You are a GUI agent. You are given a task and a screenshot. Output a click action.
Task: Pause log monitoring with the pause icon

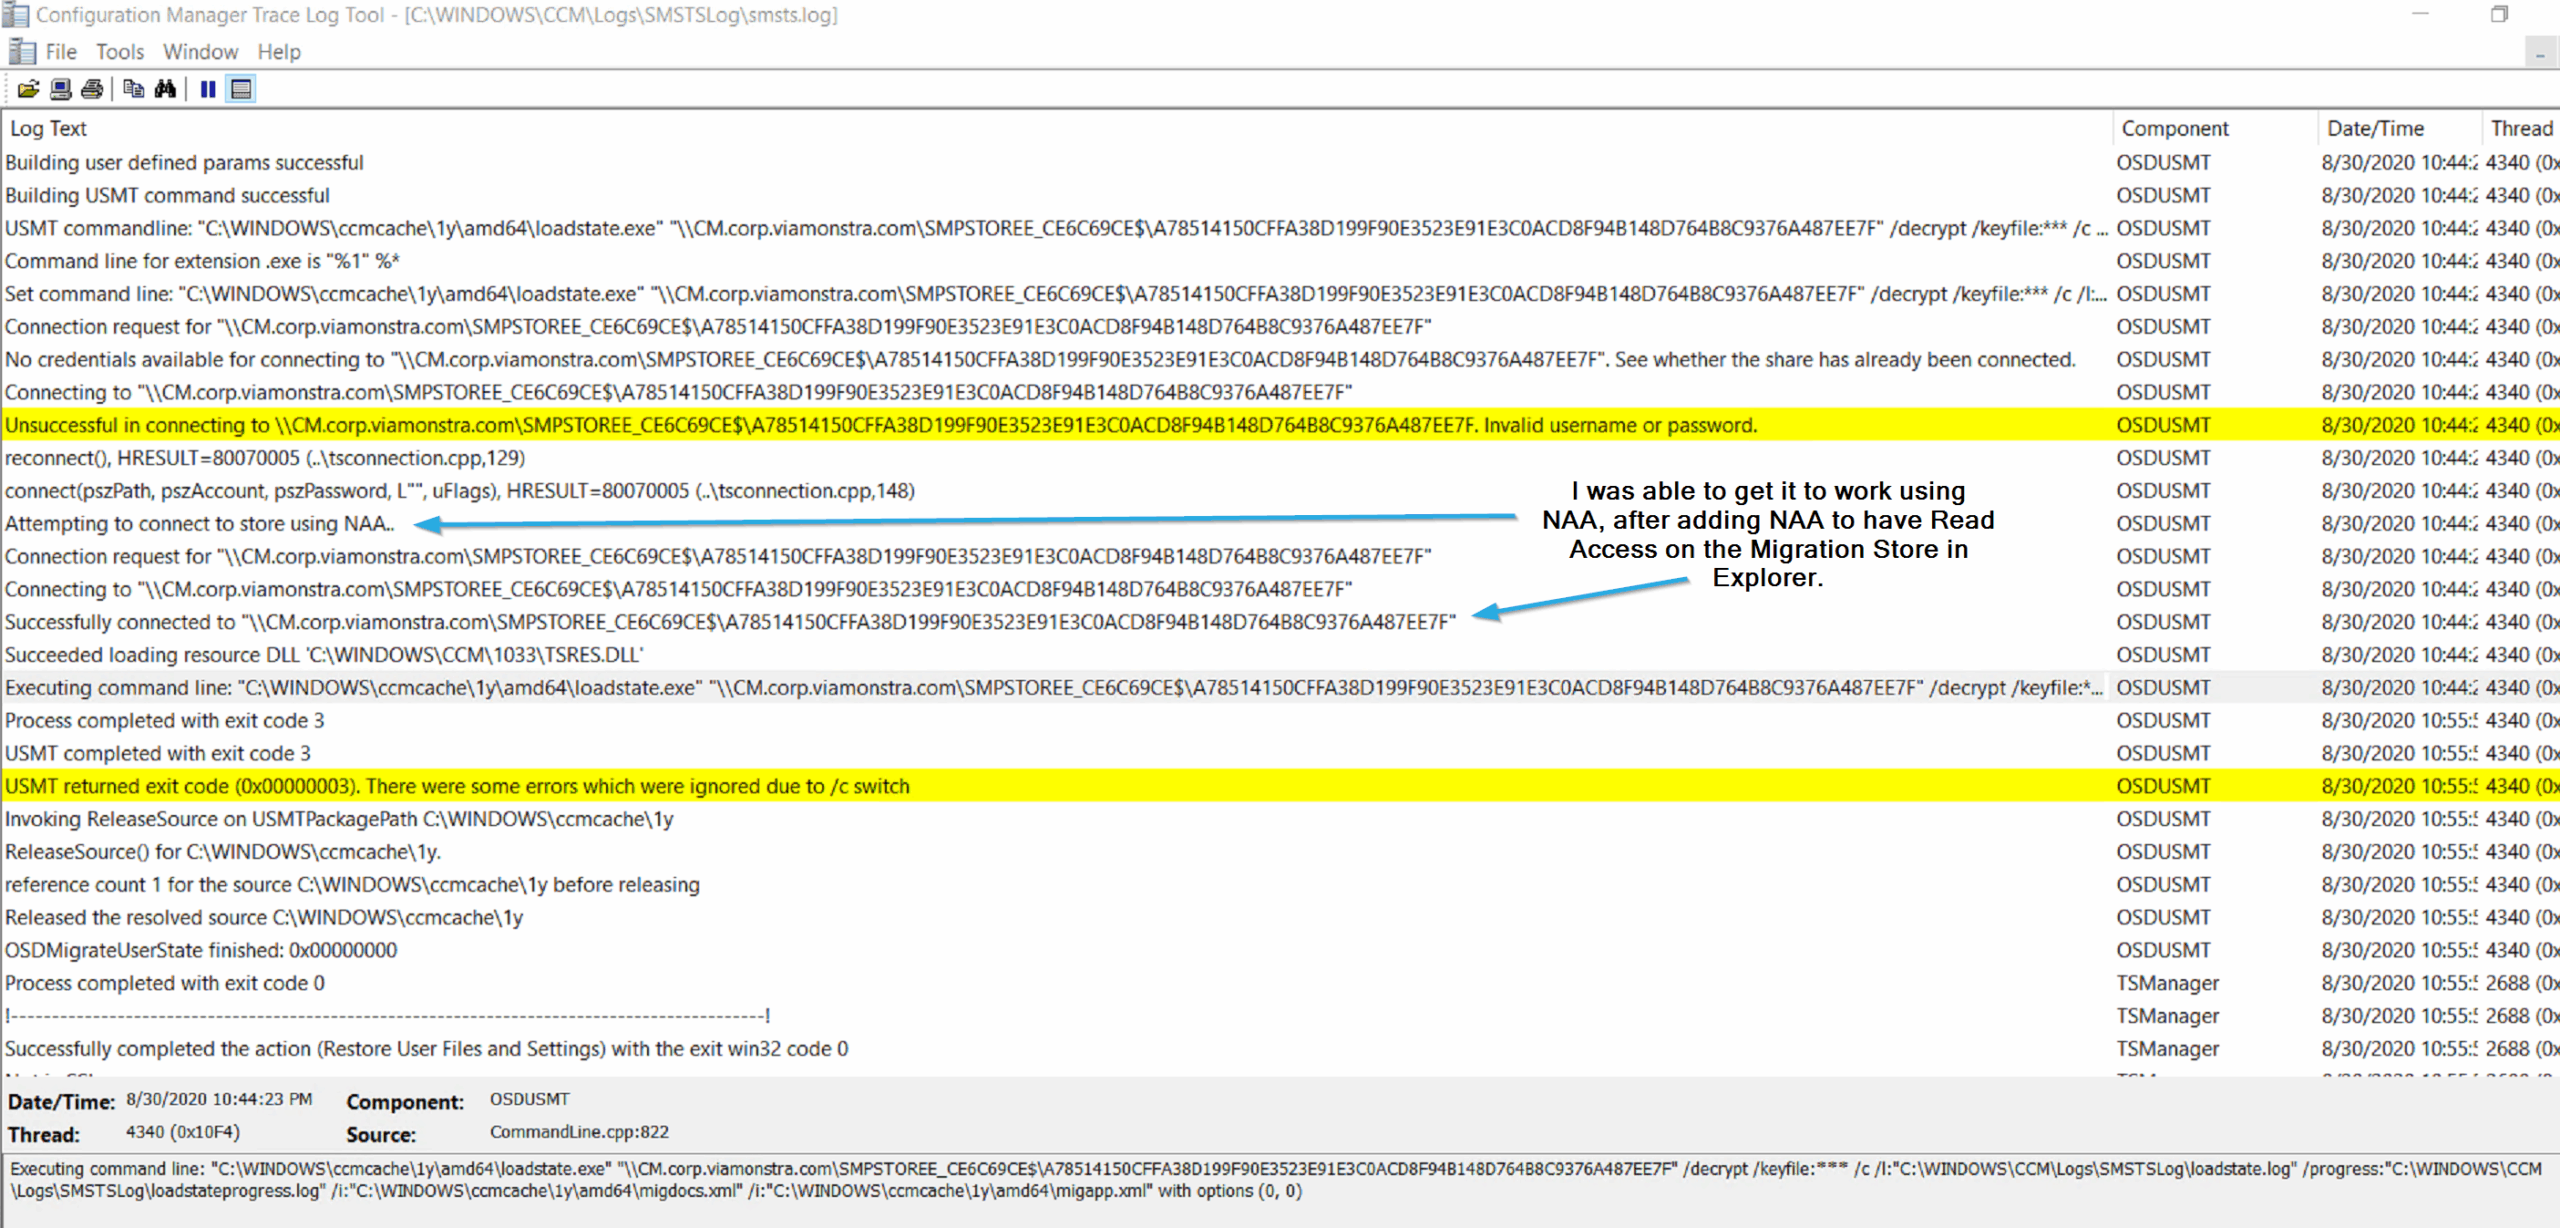pyautogui.click(x=208, y=89)
